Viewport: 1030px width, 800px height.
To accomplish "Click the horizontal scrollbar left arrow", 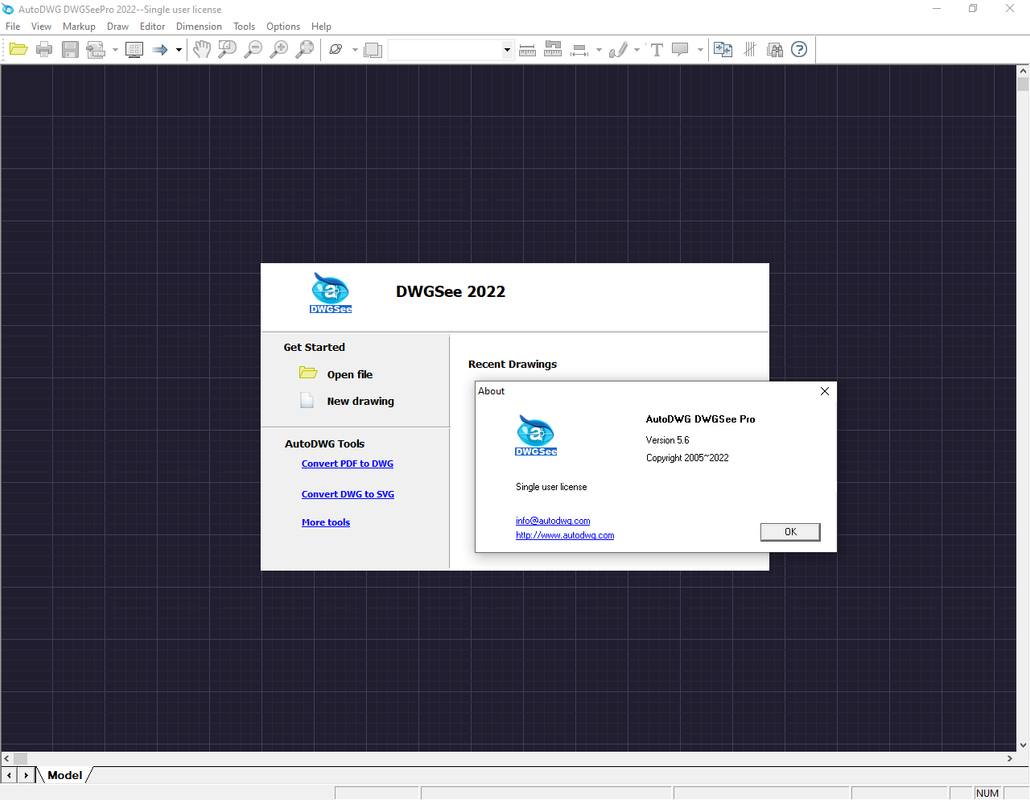I will pyautogui.click(x=7, y=759).
